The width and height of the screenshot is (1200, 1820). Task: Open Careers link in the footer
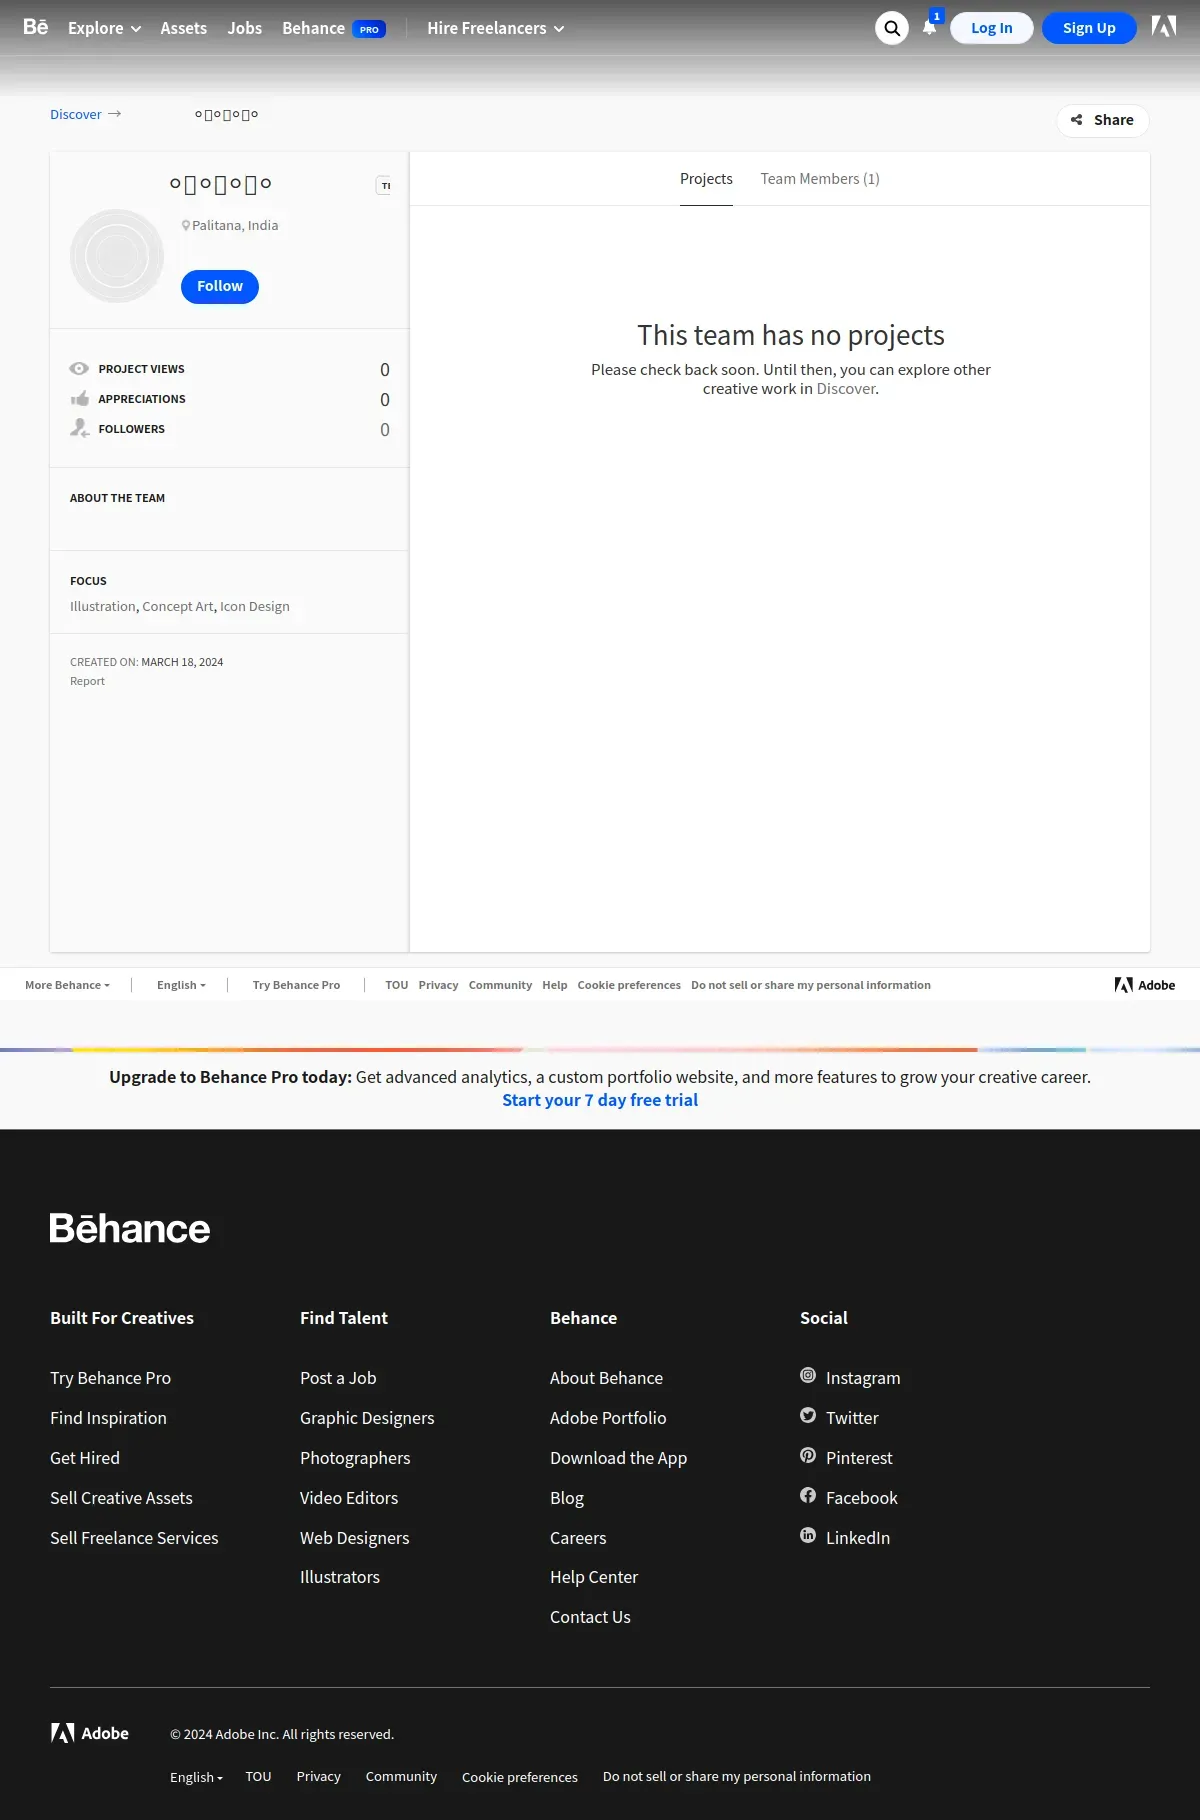click(x=578, y=1538)
